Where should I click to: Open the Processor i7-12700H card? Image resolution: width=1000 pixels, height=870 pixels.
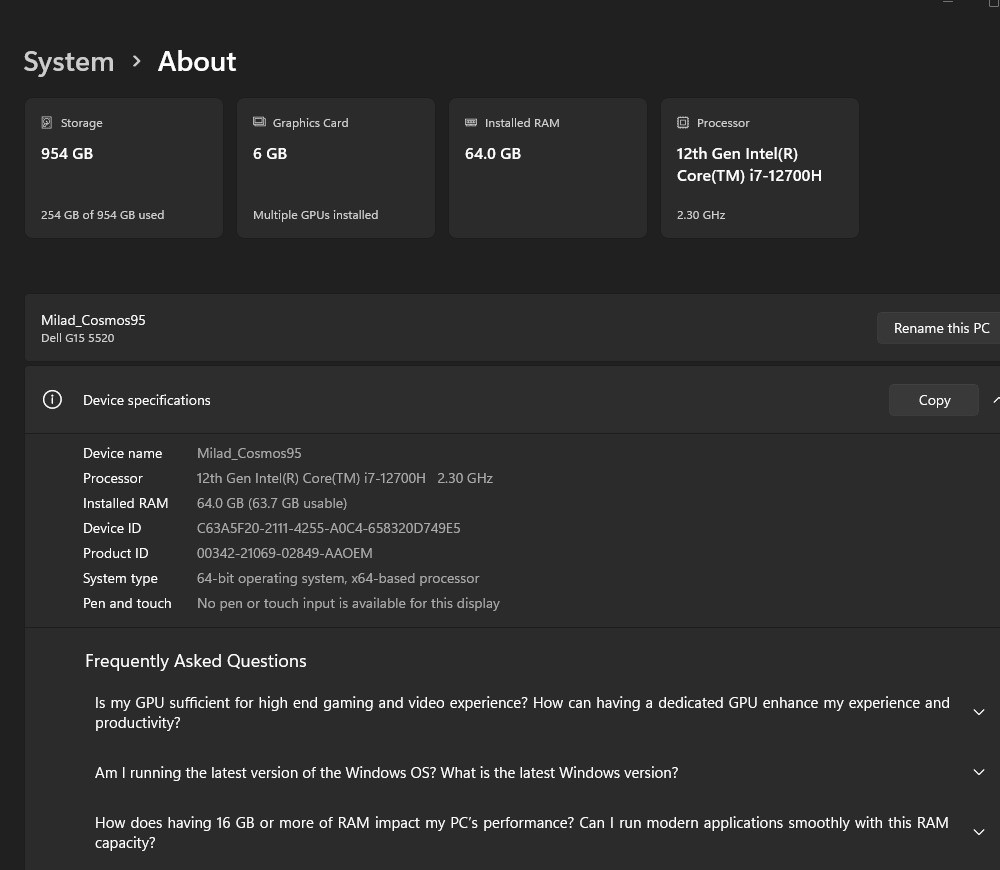coord(760,168)
